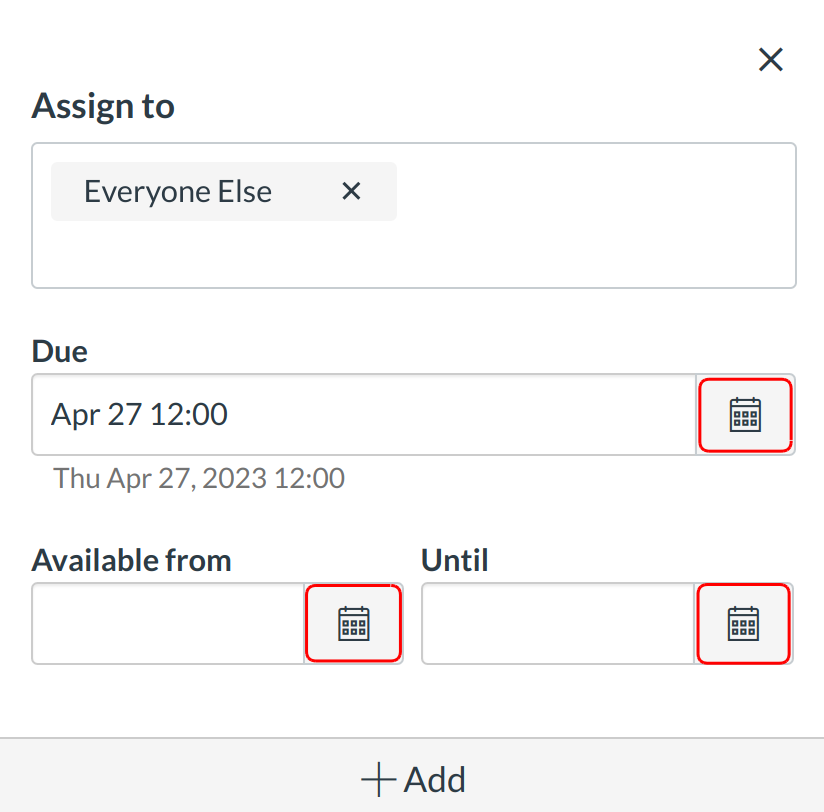
Task: Click the Thu Apr 27, 2023 12:00 hint
Action: pyautogui.click(x=199, y=478)
